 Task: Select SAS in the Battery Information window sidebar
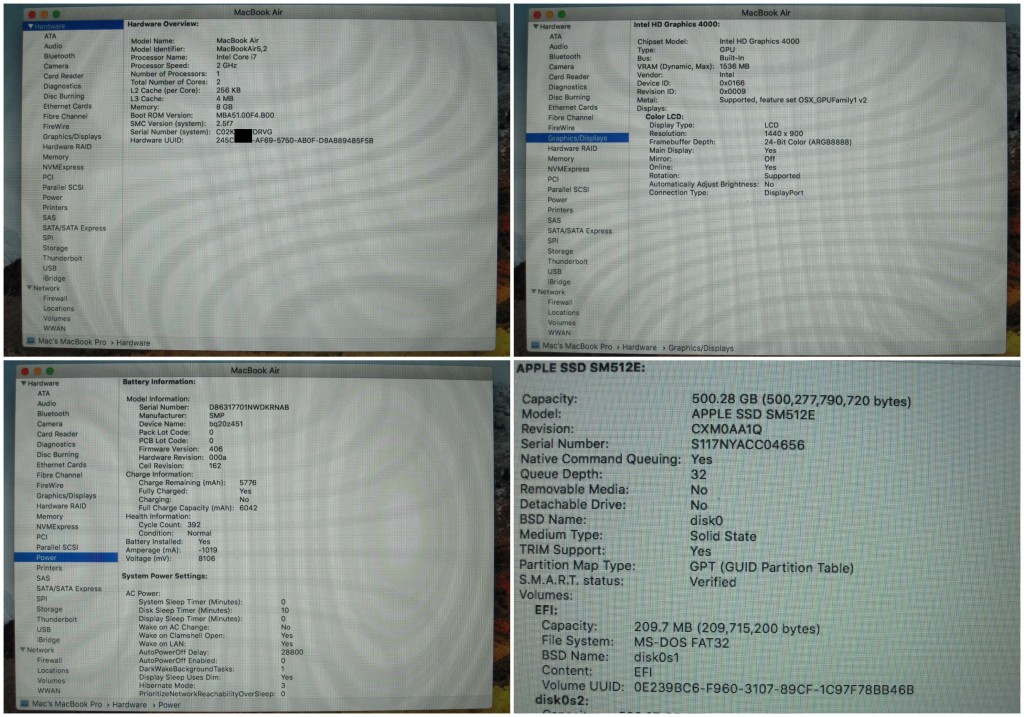(42, 578)
